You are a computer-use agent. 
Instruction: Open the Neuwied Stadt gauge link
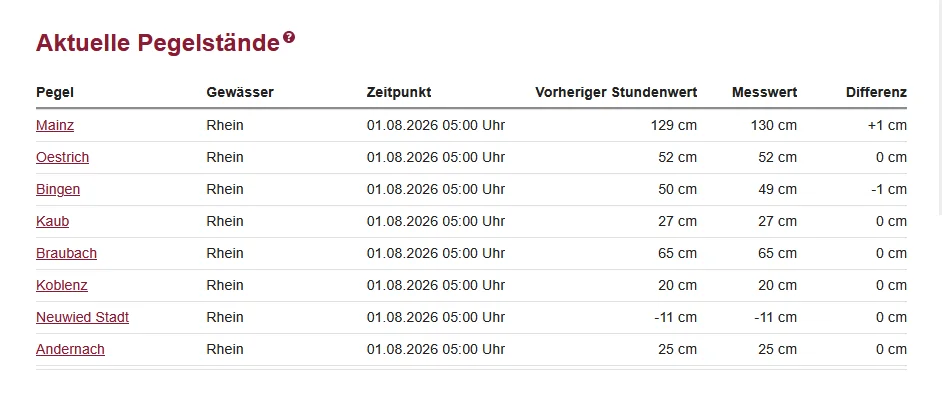click(x=82, y=317)
